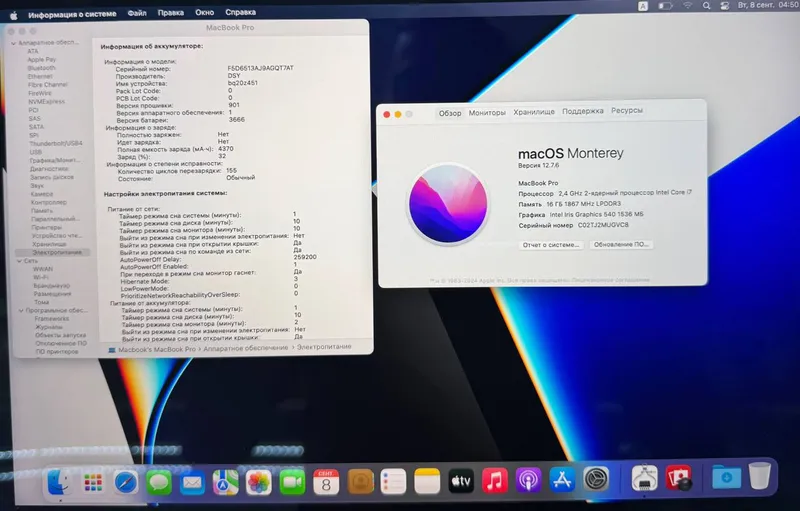The image size is (800, 511).
Task: Click Spotlight search icon in menu bar
Action: pyautogui.click(x=706, y=6)
